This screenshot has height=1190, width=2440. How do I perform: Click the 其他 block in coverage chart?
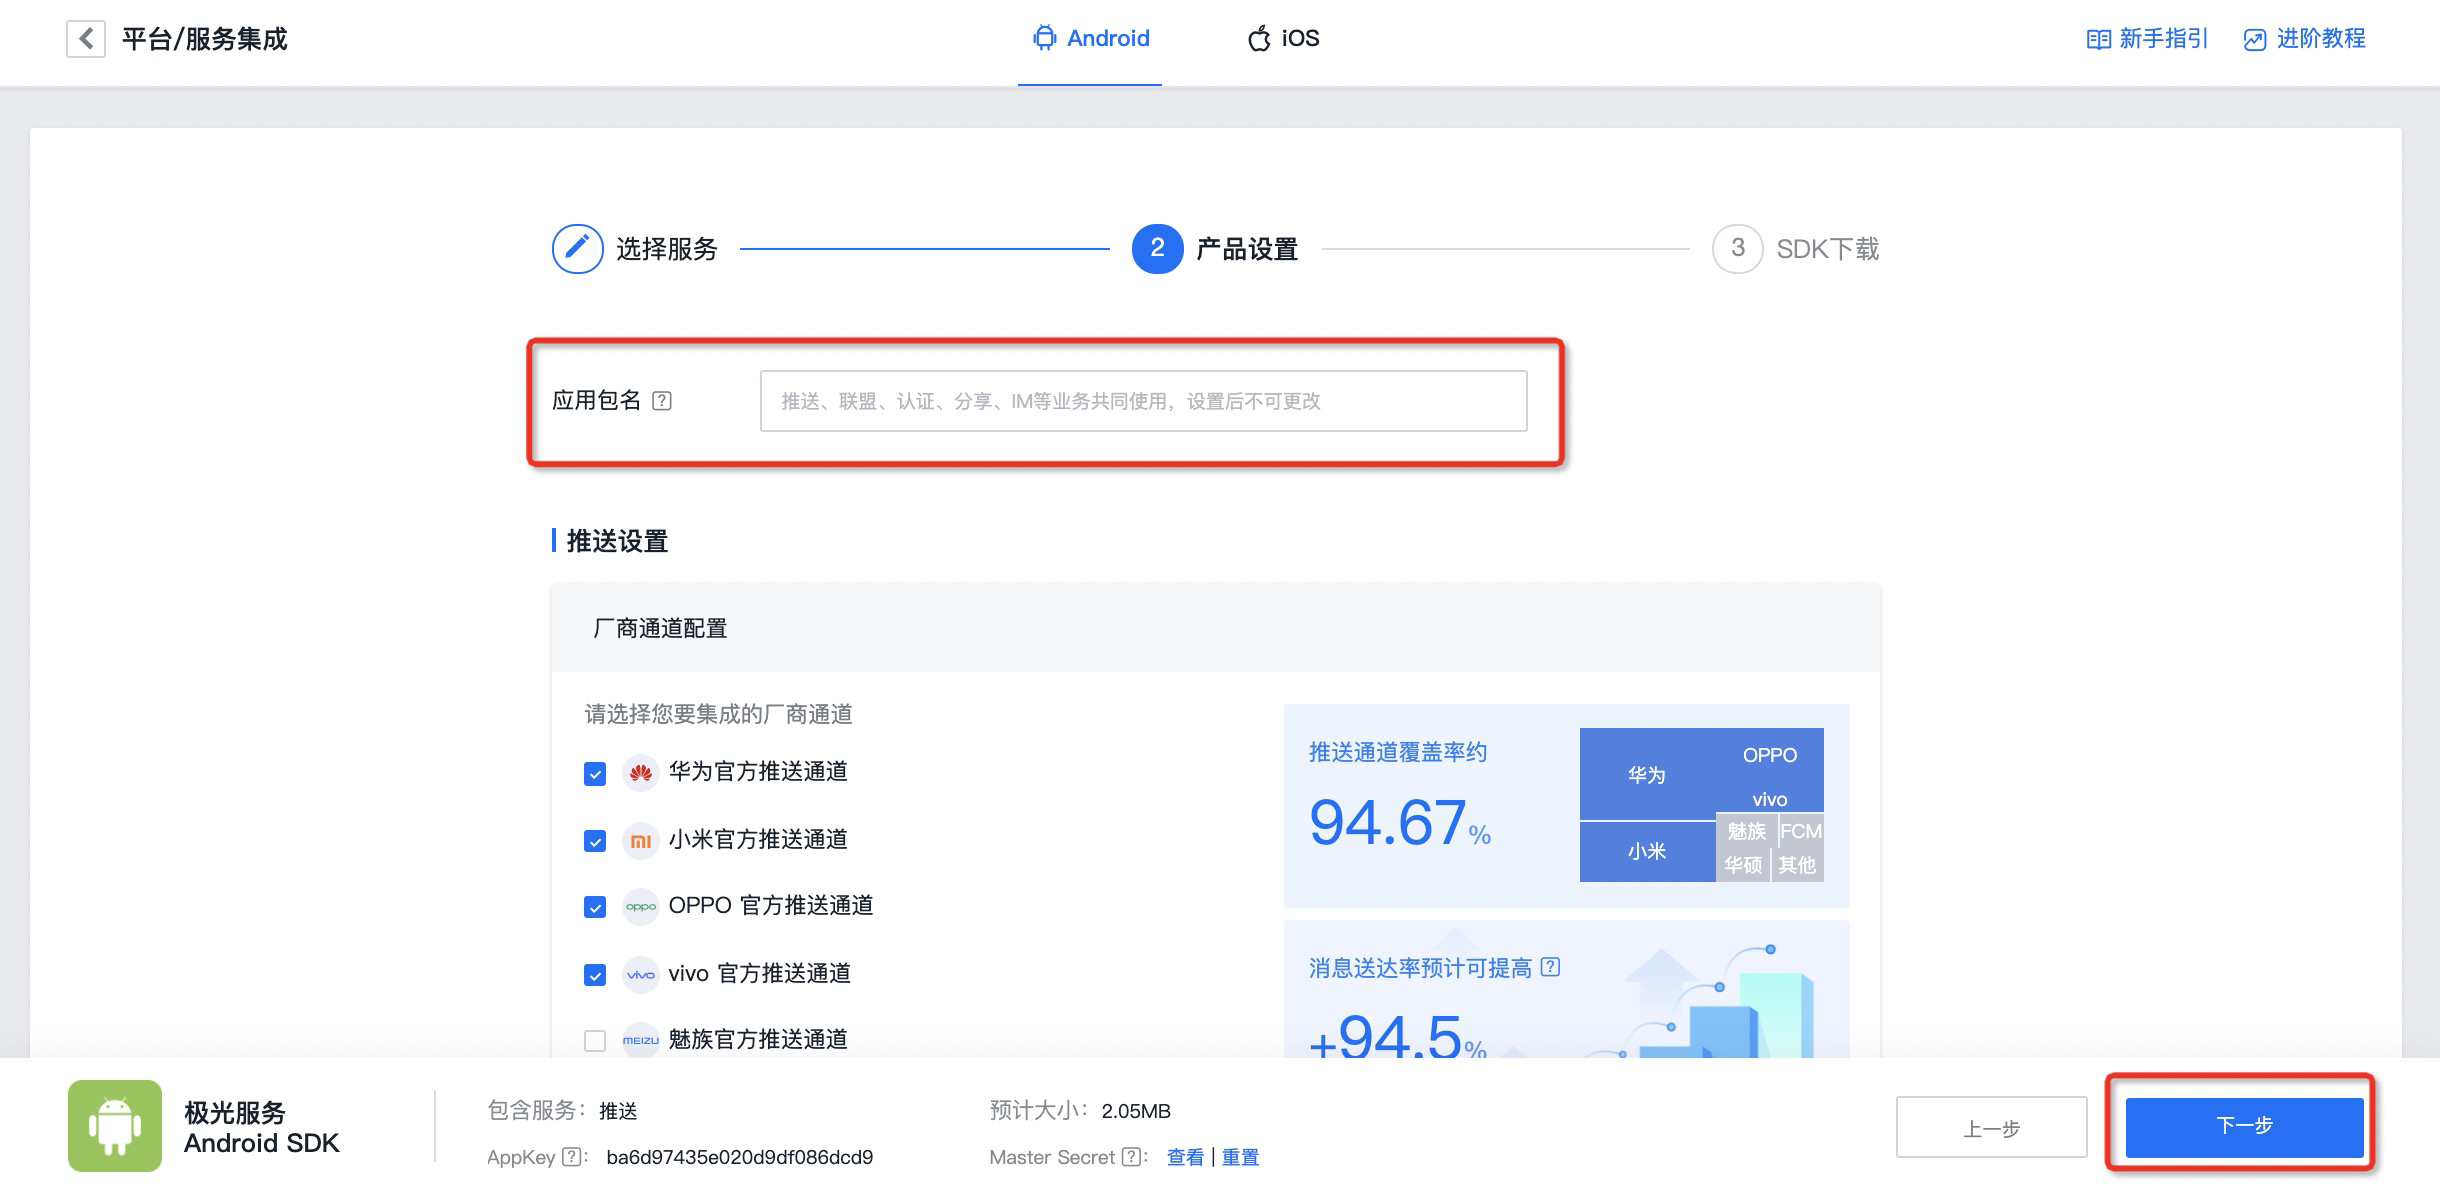click(1797, 865)
